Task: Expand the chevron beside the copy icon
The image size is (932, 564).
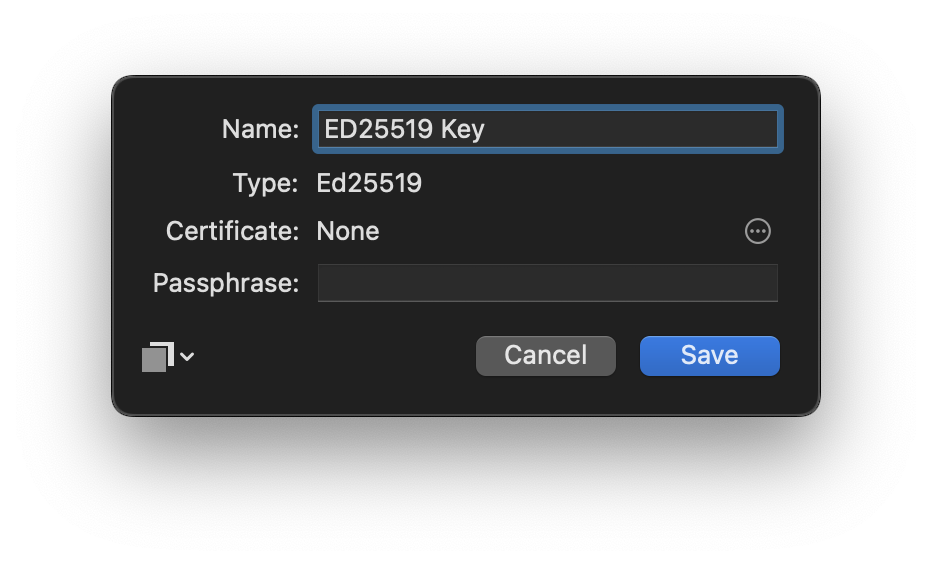Action: (x=187, y=356)
